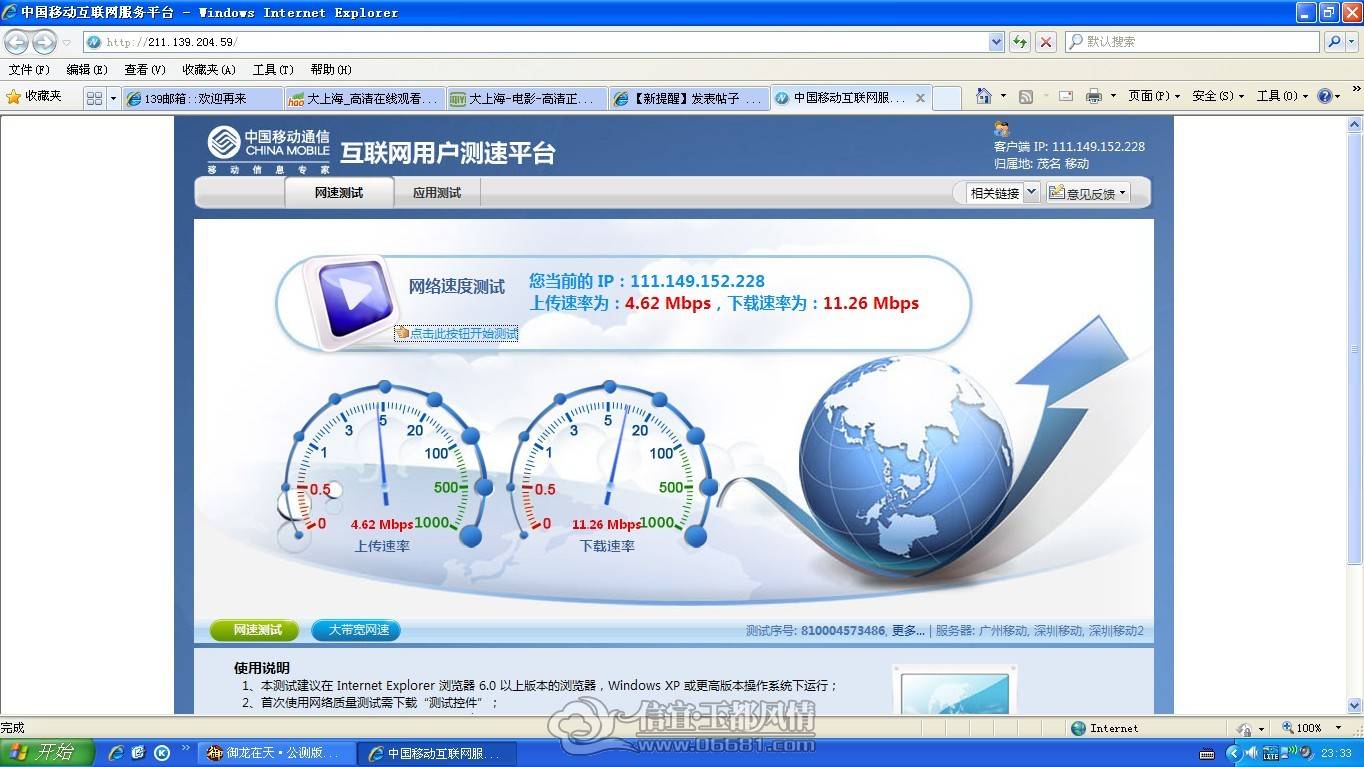1364x767 pixels.
Task: Click the volume tray icon
Action: [1252, 753]
